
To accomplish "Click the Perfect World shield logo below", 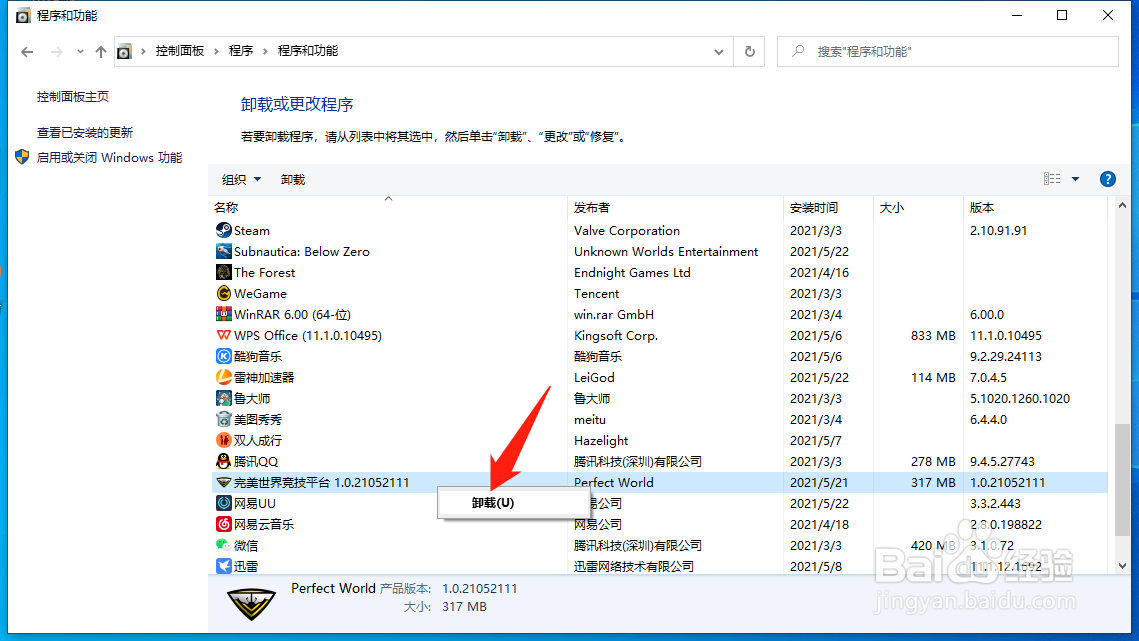I will click(x=250, y=604).
